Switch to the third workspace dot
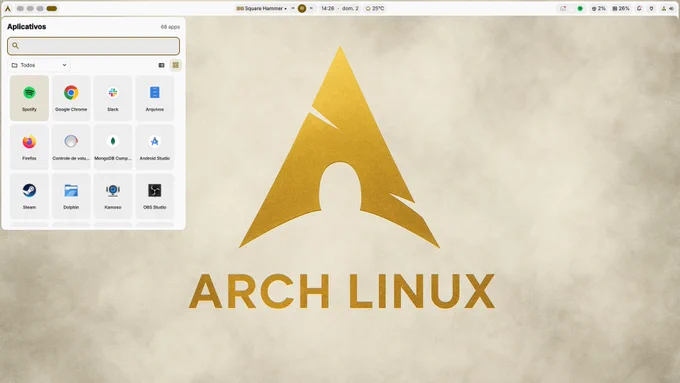Screen dimensions: 680x383 tap(40, 8)
